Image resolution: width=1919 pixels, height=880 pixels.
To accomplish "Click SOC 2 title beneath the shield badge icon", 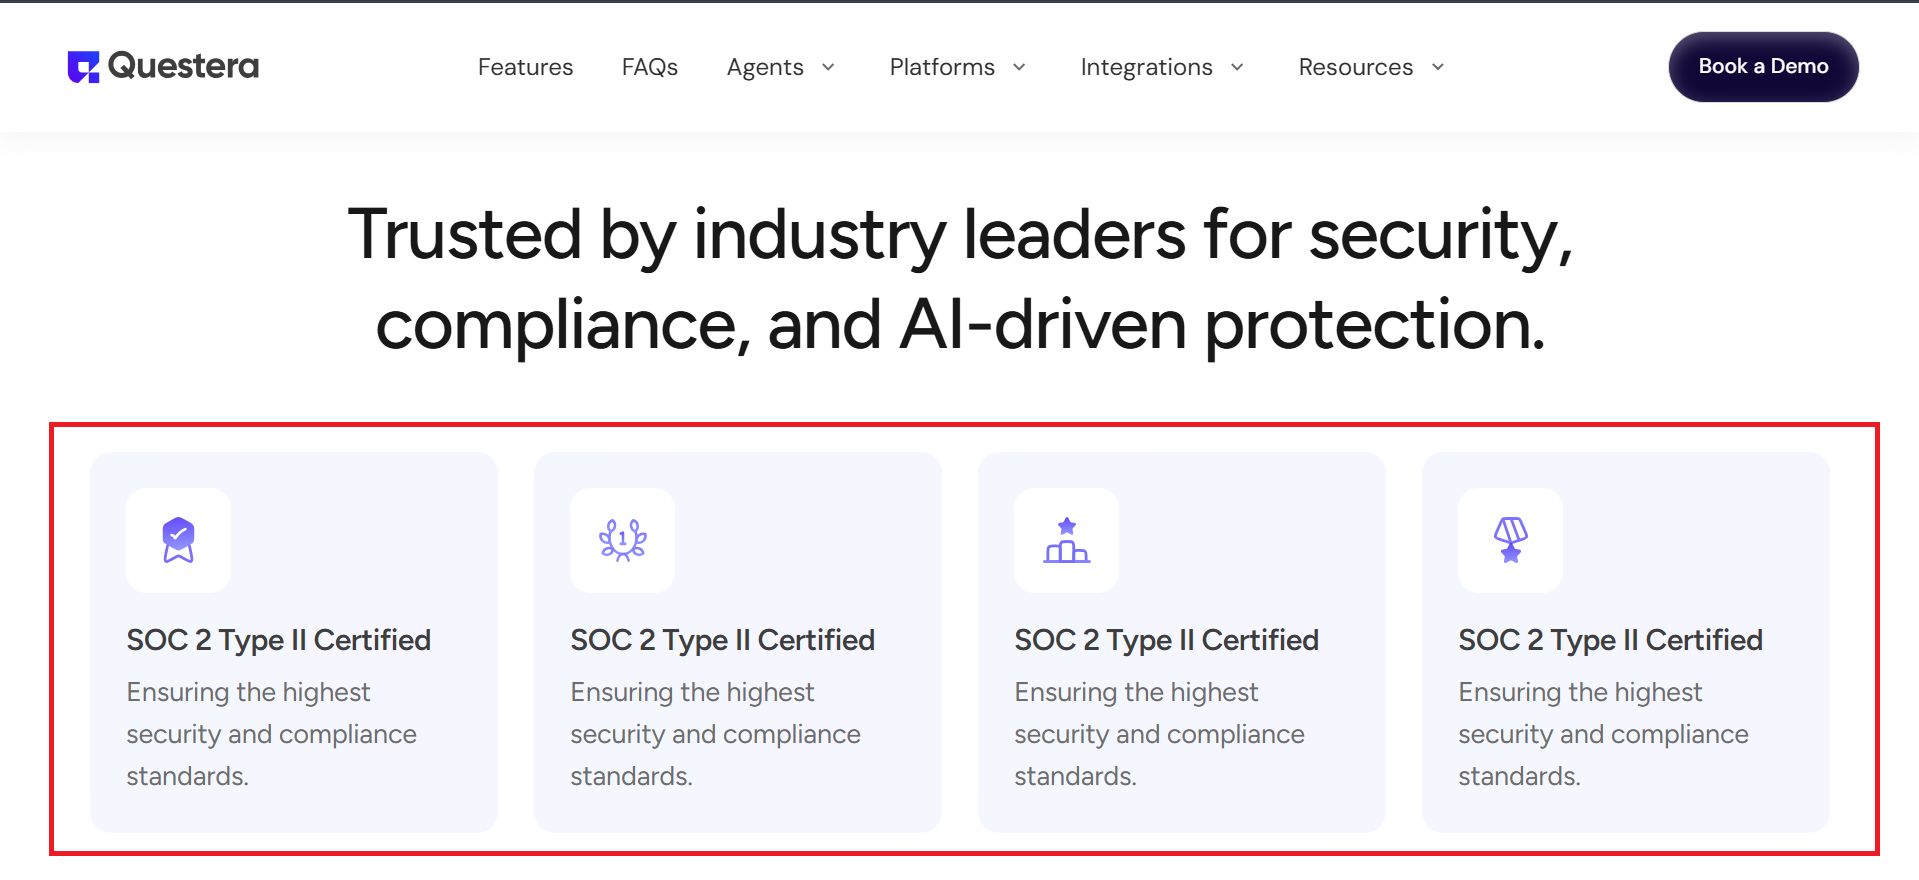I will (278, 640).
